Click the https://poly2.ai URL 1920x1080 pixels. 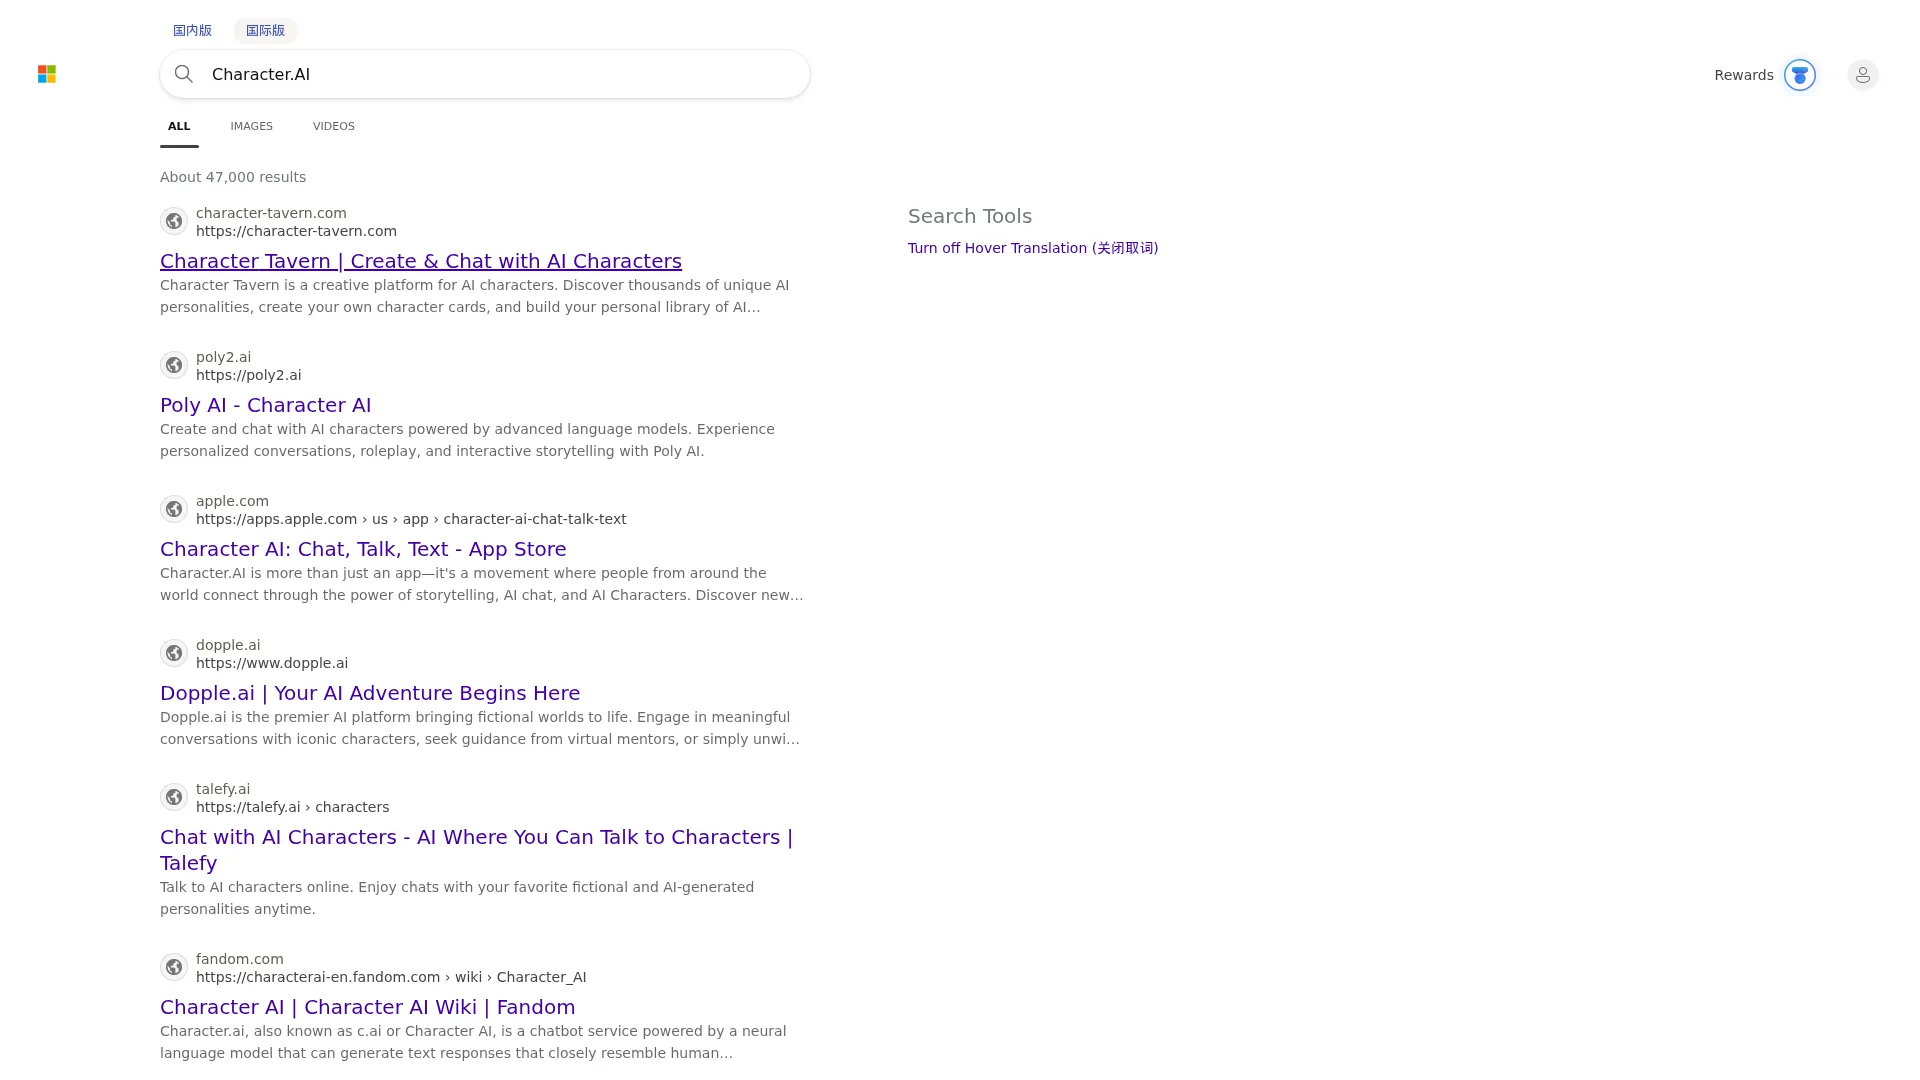click(248, 375)
